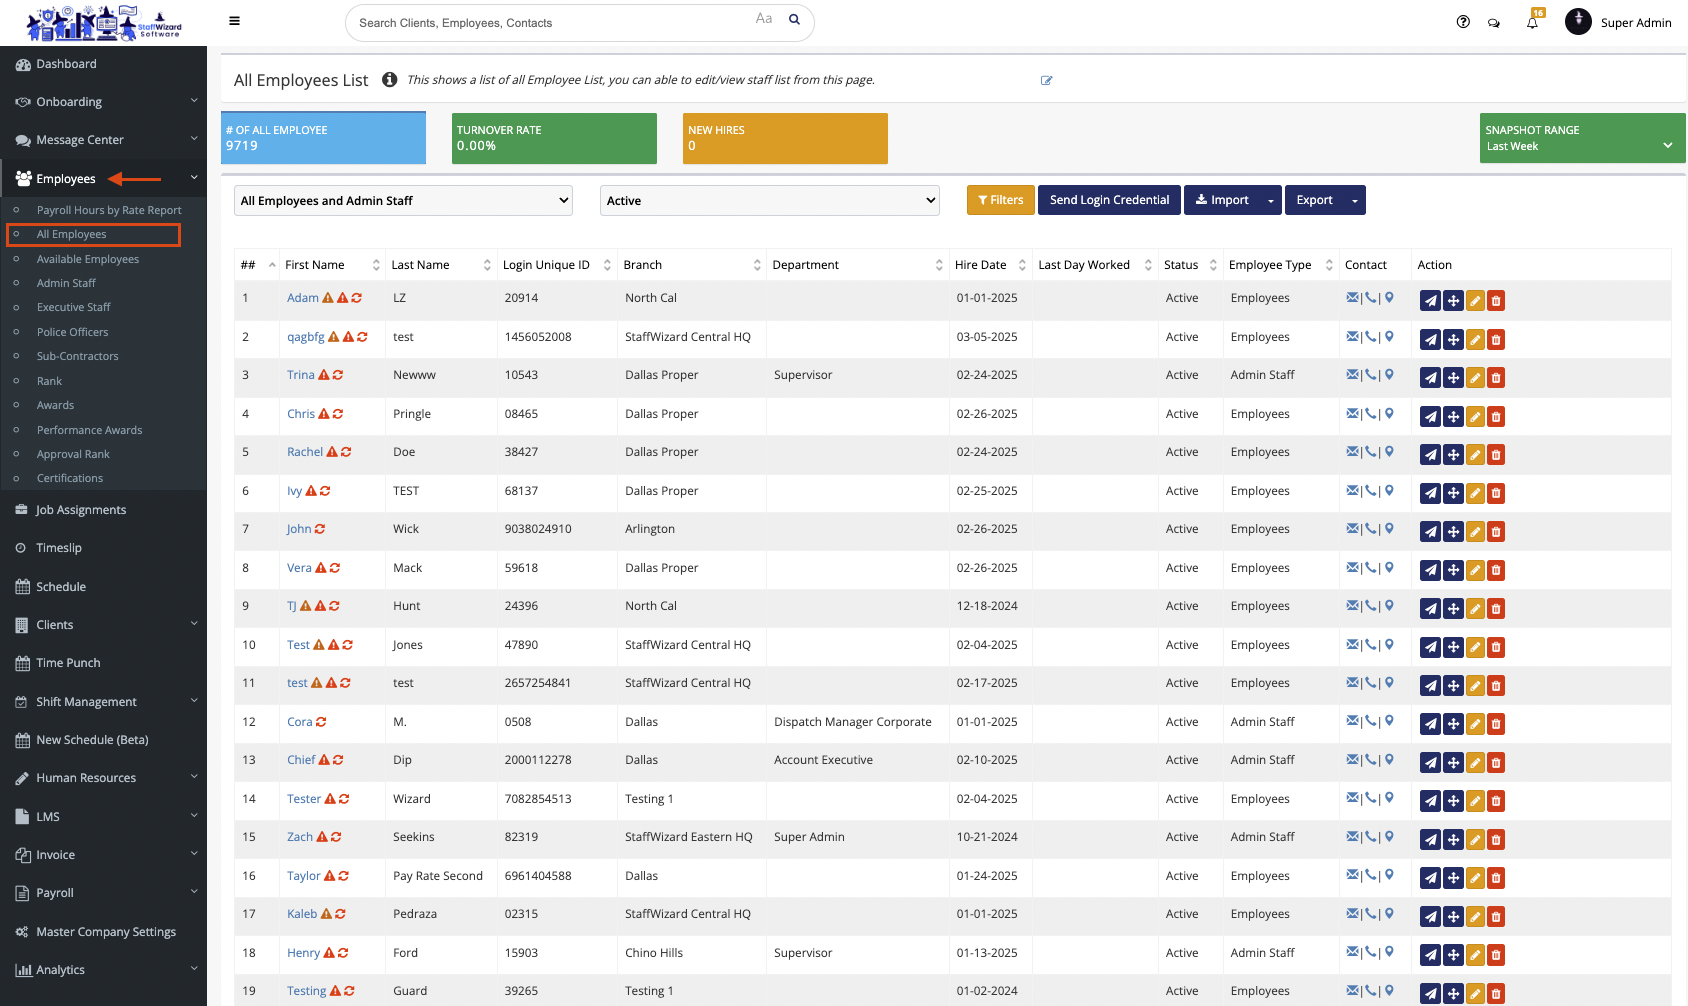Open the Active status dropdown
Viewport: 1688px width, 1006px height.
pos(769,201)
